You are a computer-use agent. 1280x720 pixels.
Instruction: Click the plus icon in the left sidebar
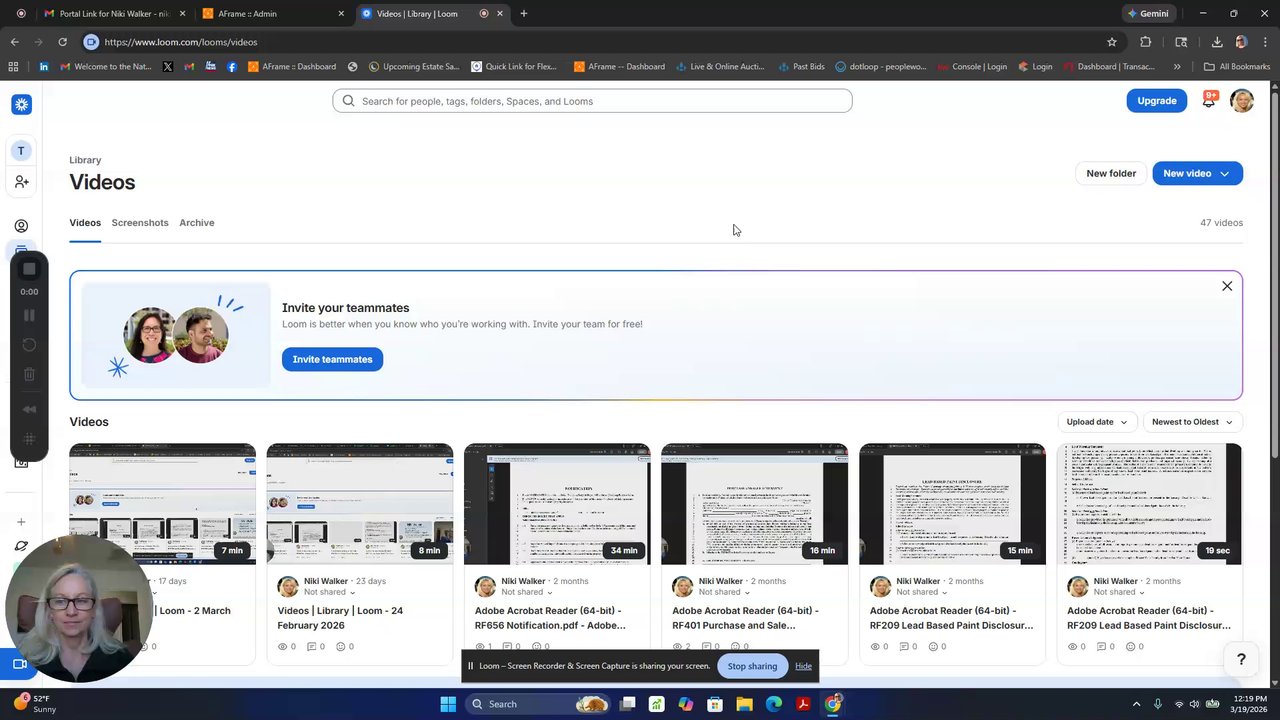click(x=21, y=522)
